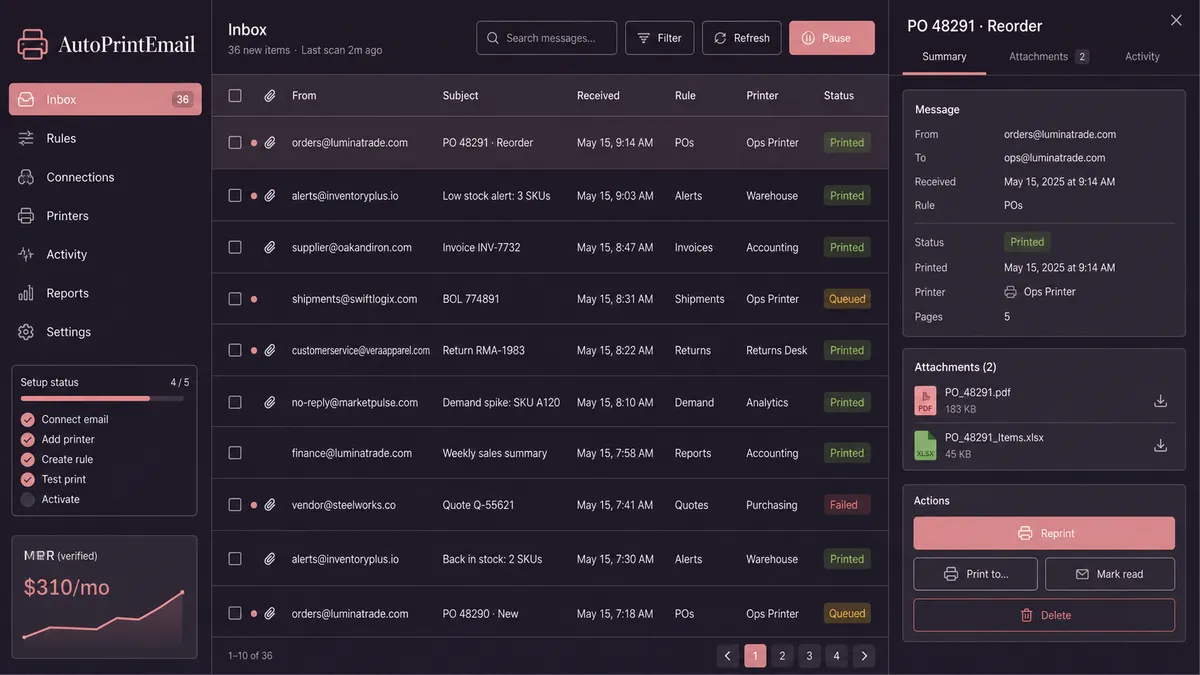Click the Test print setup step
Viewport: 1200px width, 675px height.
[63, 479]
